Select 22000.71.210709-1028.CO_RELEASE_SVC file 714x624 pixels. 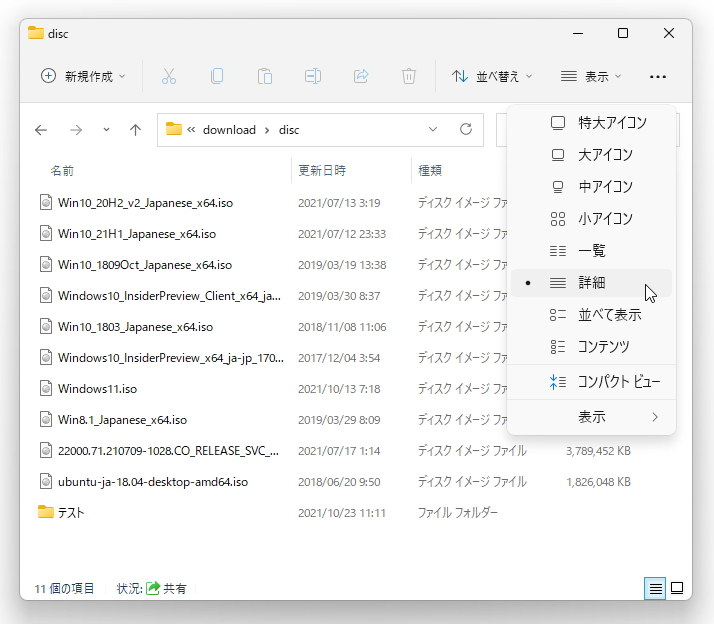(x=168, y=450)
